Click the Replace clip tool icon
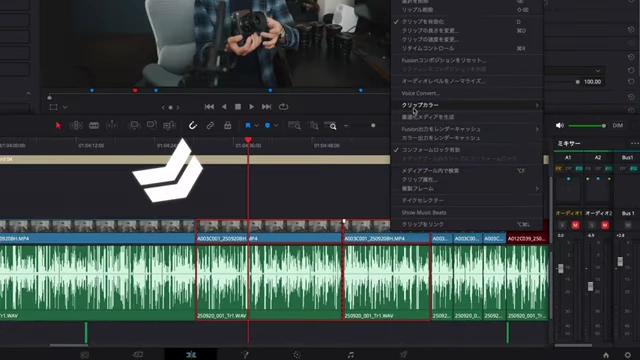This screenshot has width=640, height=360. point(169,125)
